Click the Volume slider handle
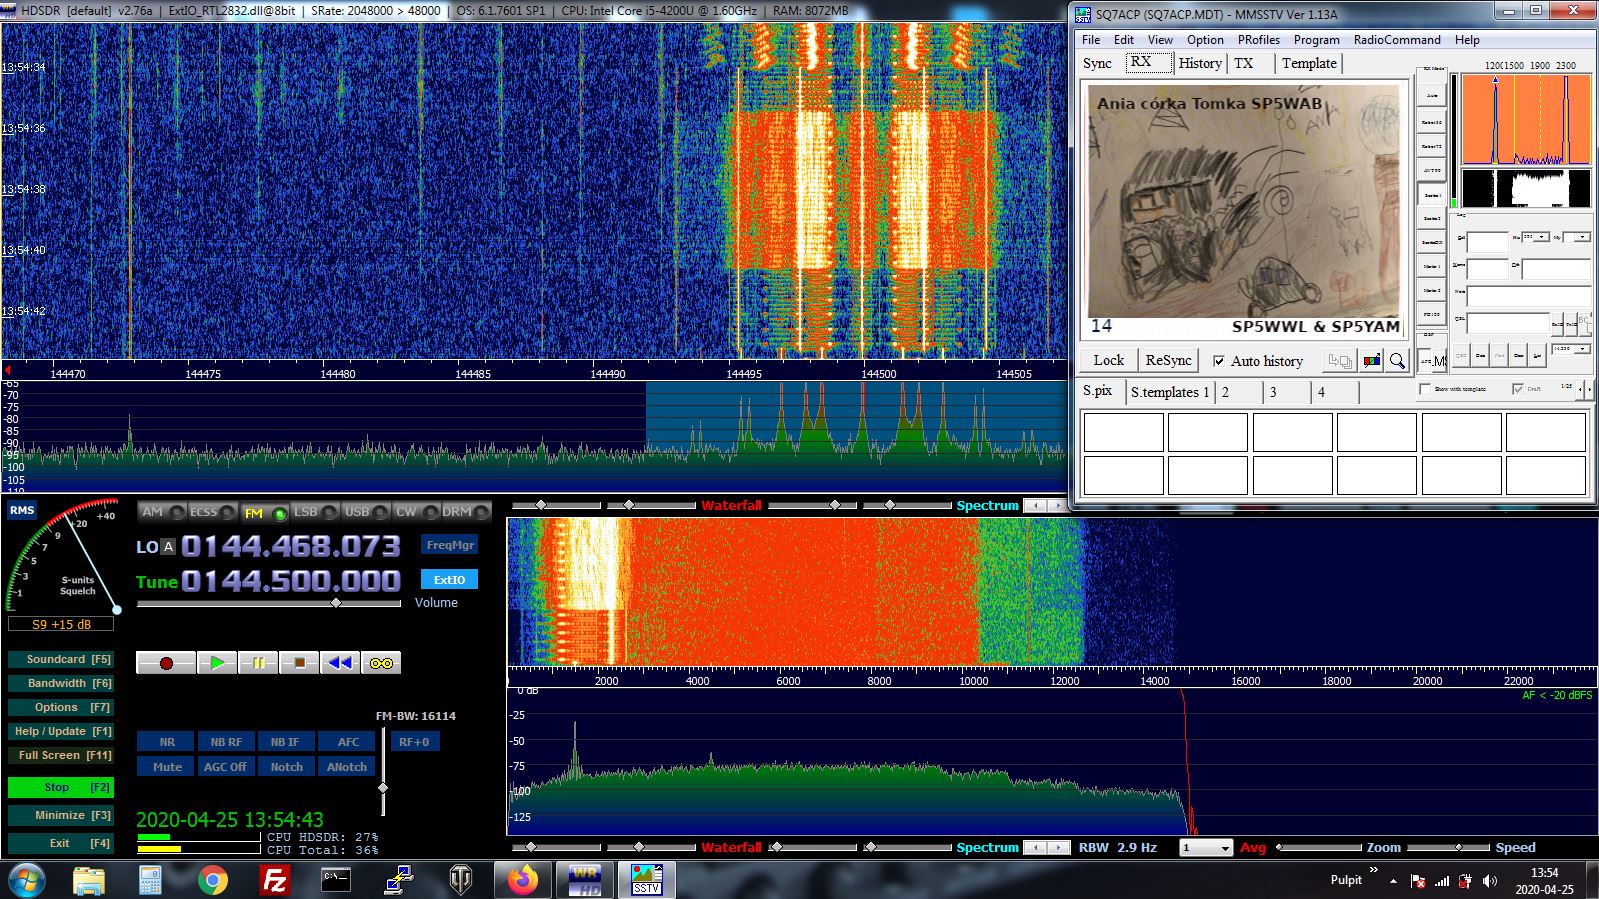This screenshot has height=899, width=1599. click(336, 603)
